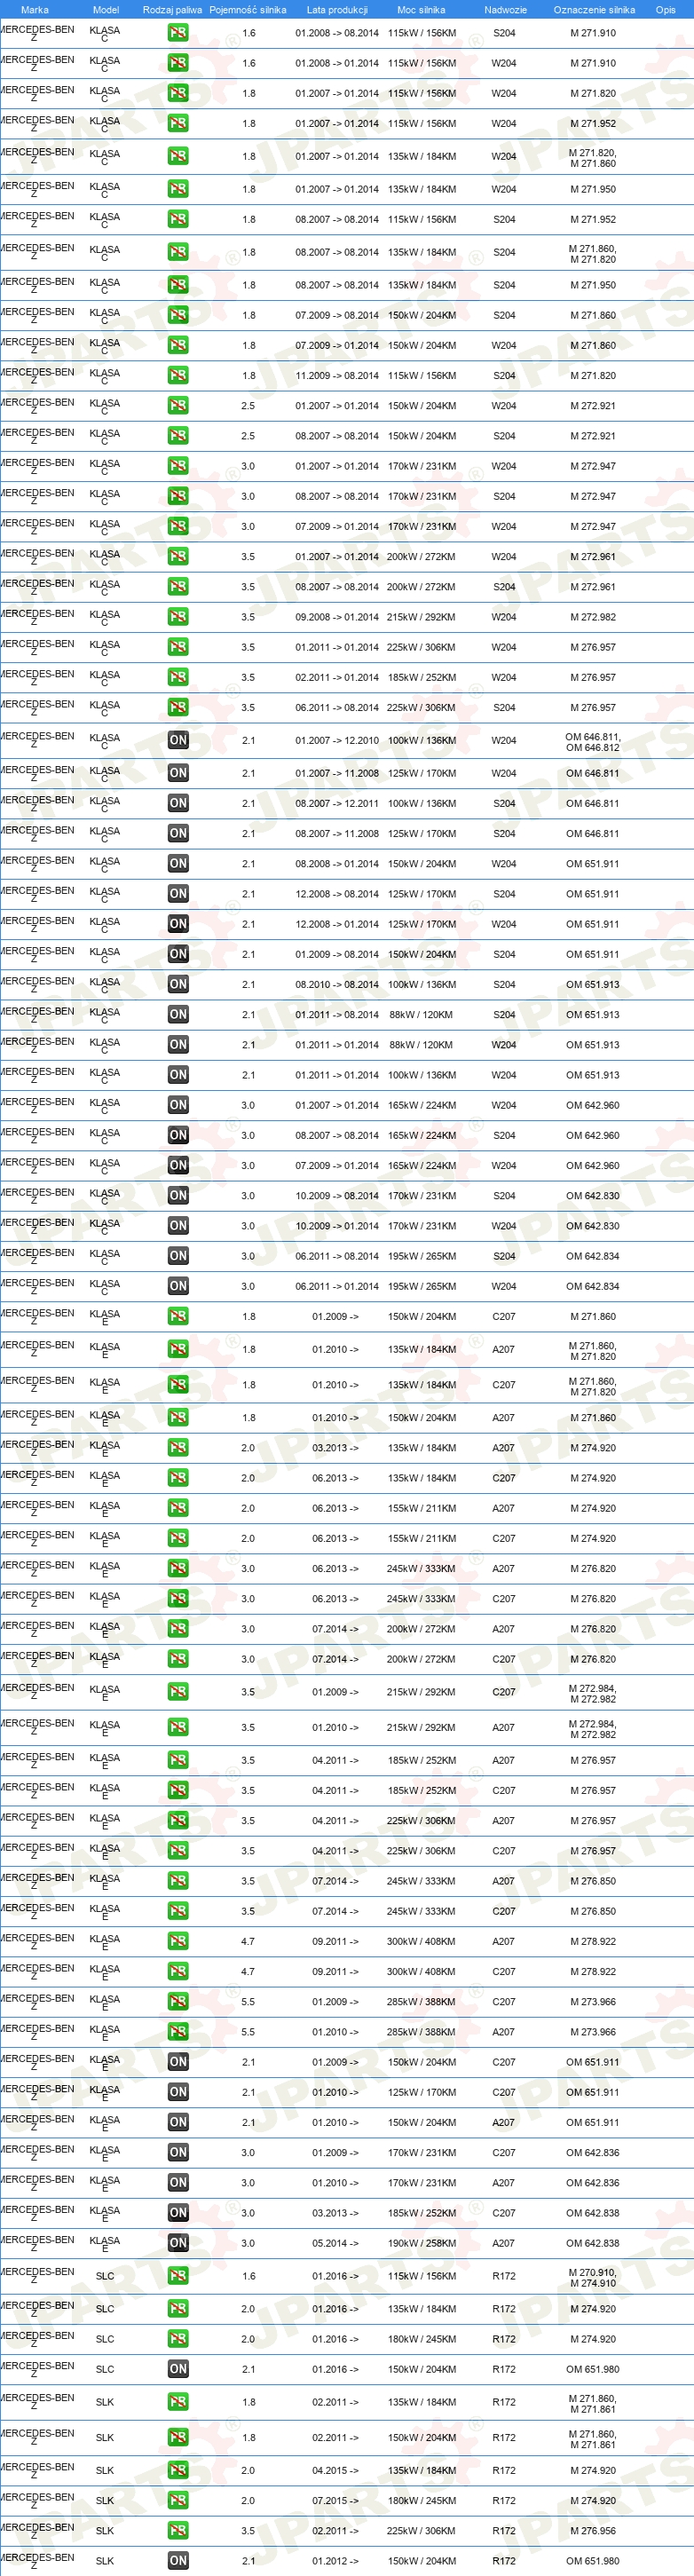The height and width of the screenshot is (2576, 694).
Task: Click ON icon in S204 OM 642.830 row
Action: click(178, 1196)
